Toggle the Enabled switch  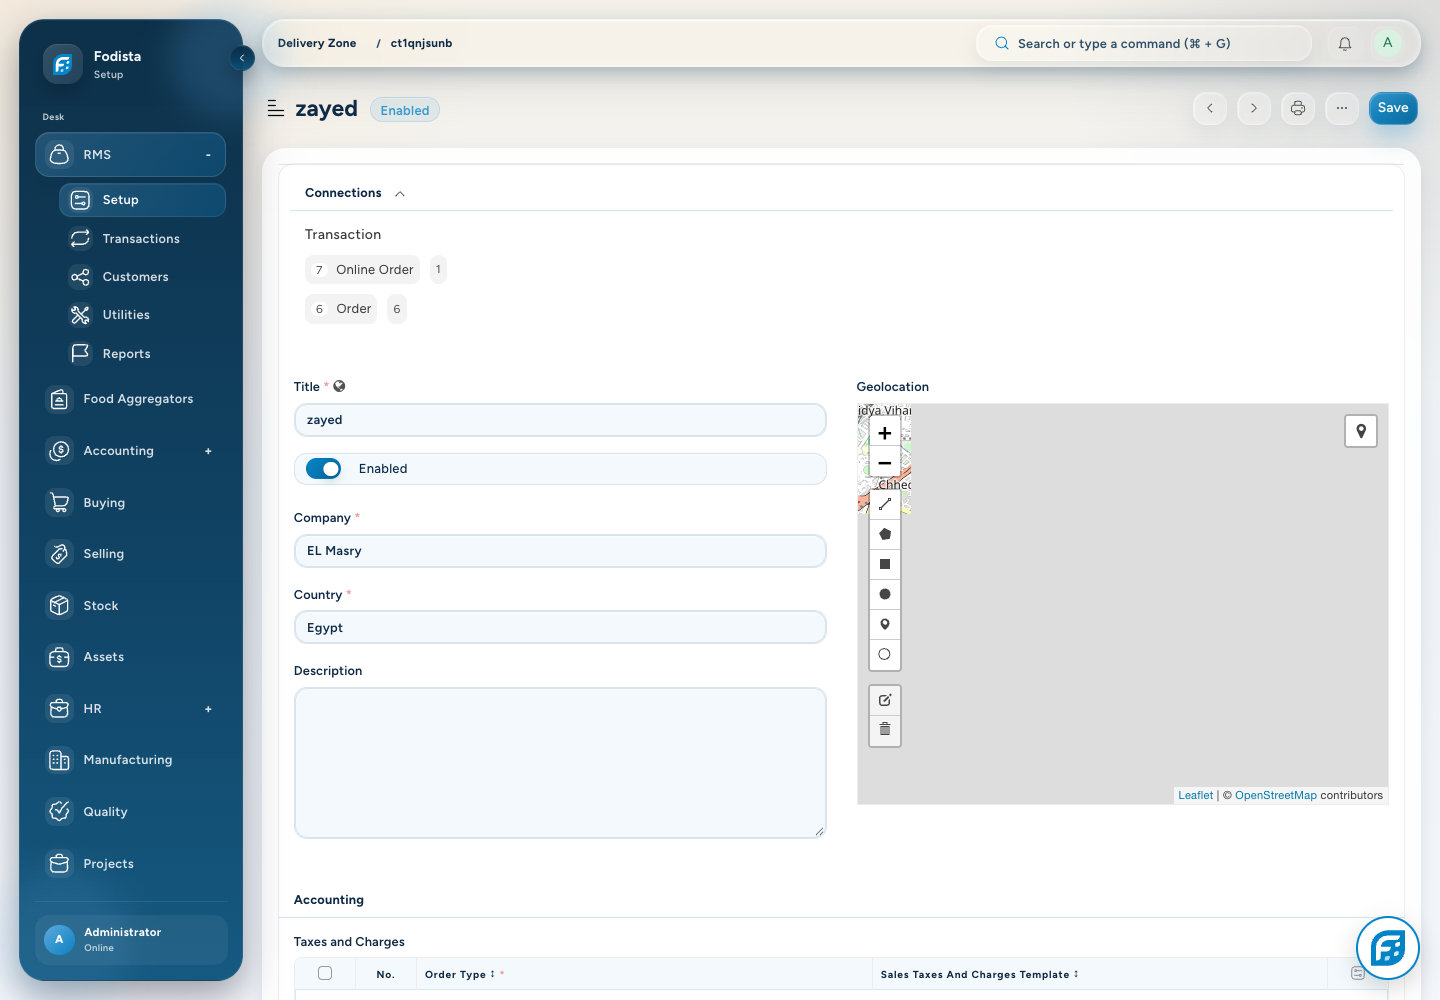(324, 469)
